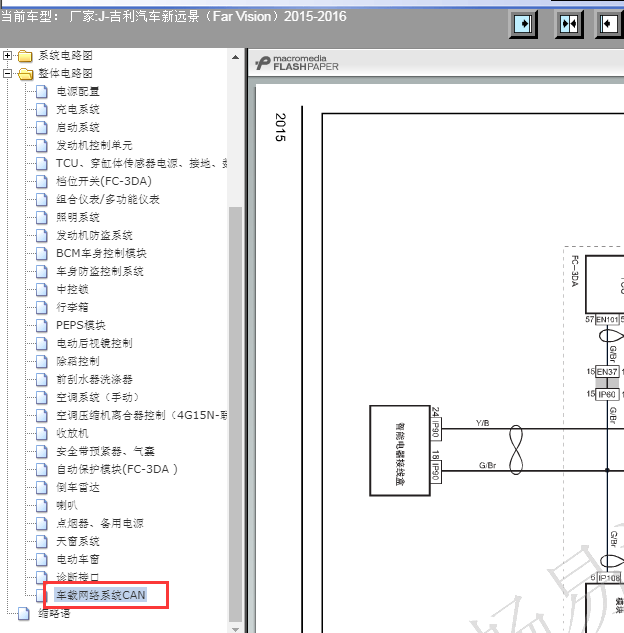Click the Macromedia FlashPaper logo
Image resolution: width=624 pixels, height=633 pixels.
click(x=297, y=63)
